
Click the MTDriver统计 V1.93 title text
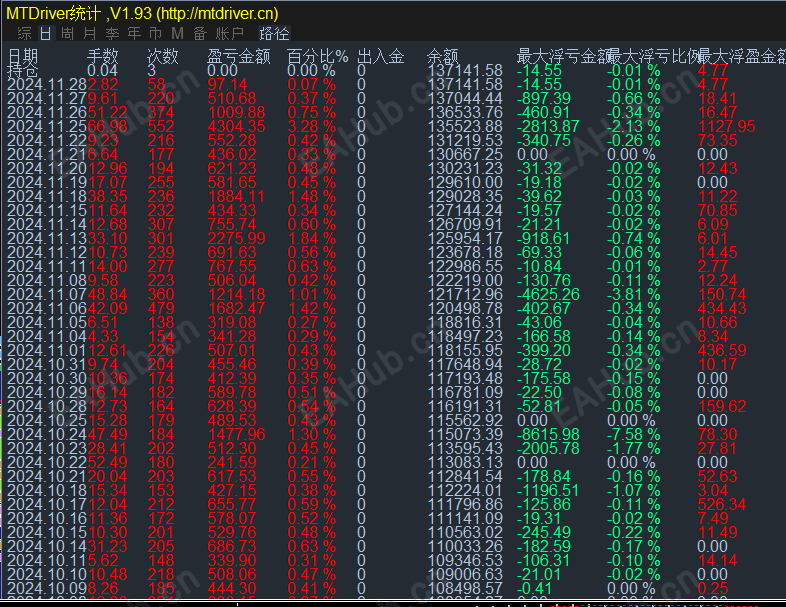pyautogui.click(x=142, y=13)
